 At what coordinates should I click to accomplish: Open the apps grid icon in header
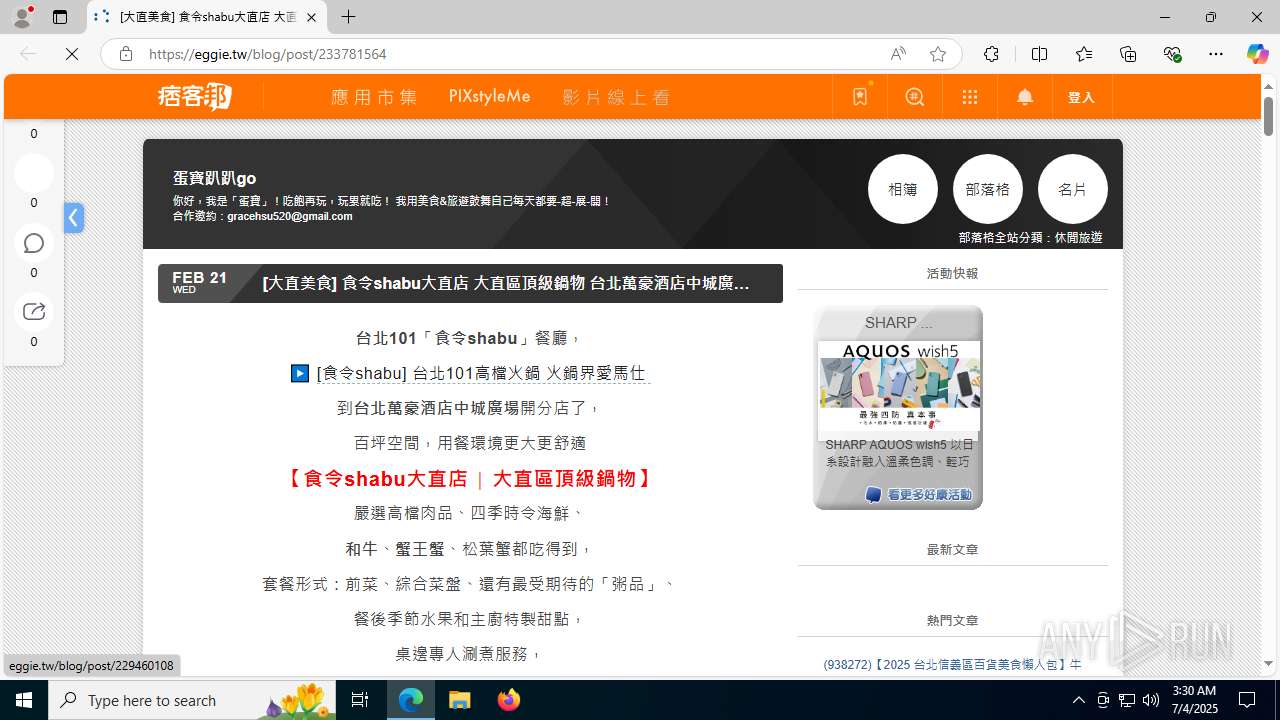[970, 97]
